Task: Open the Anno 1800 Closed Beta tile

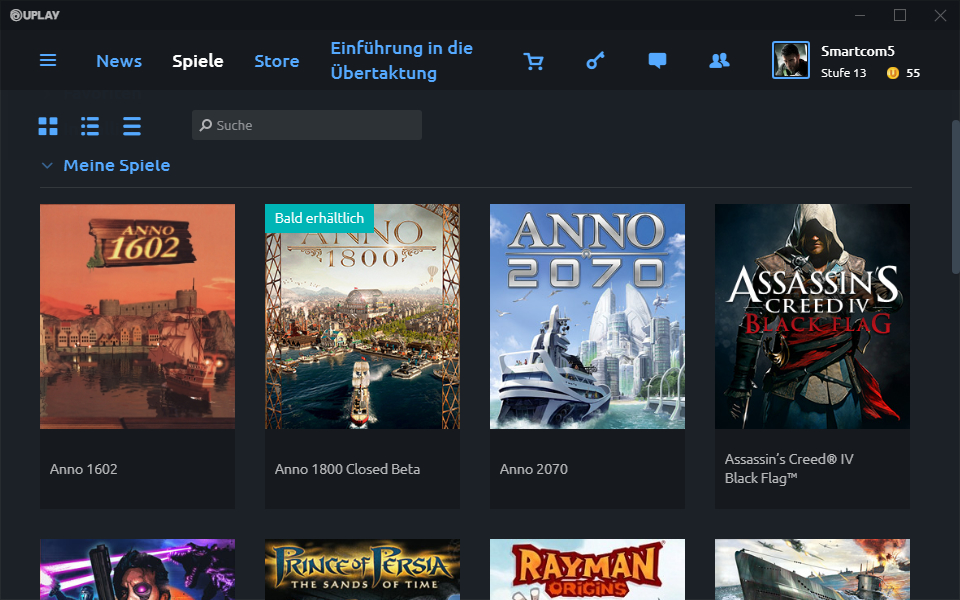Action: tap(362, 316)
